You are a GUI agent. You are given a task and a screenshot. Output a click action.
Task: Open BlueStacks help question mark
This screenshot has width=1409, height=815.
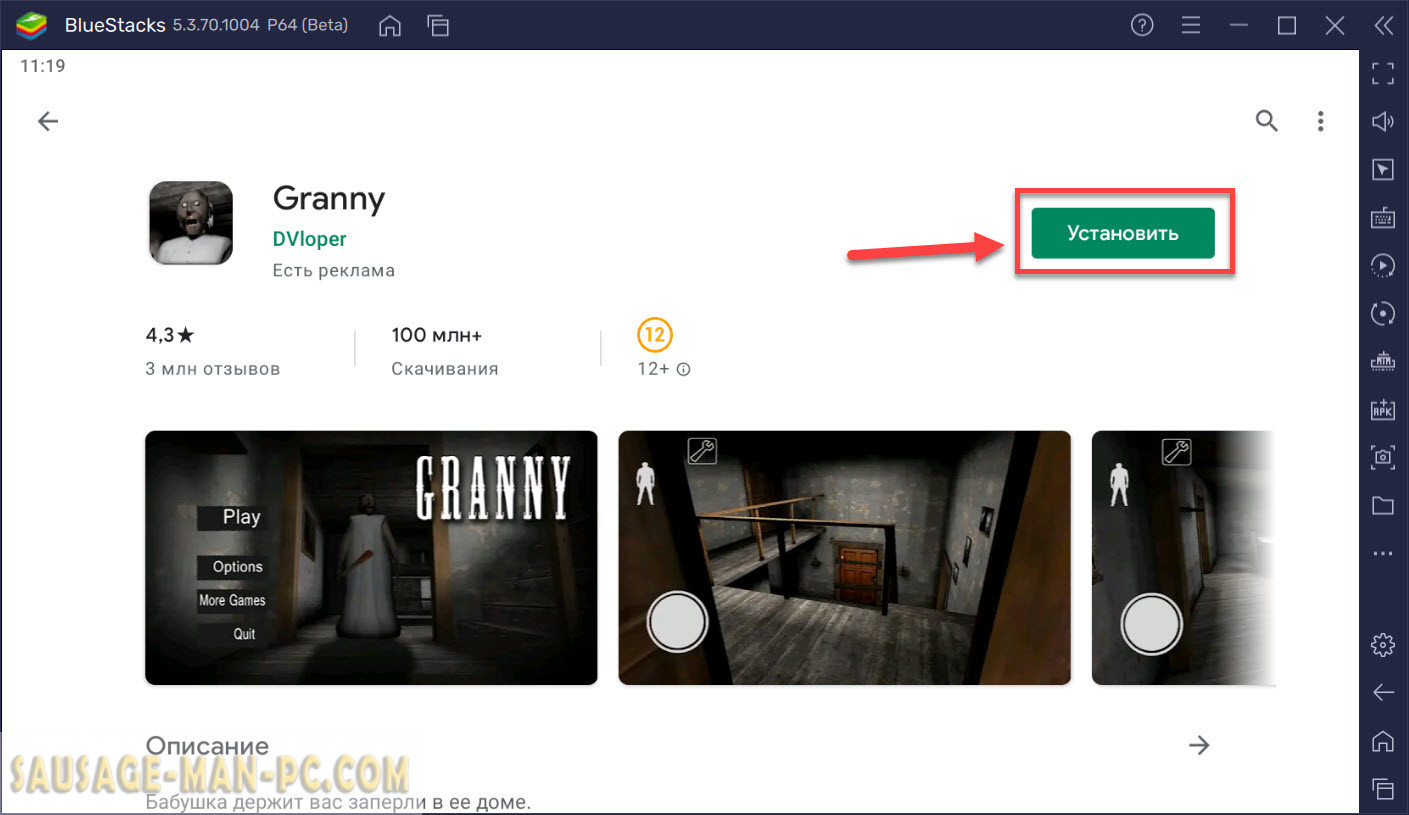point(1142,25)
